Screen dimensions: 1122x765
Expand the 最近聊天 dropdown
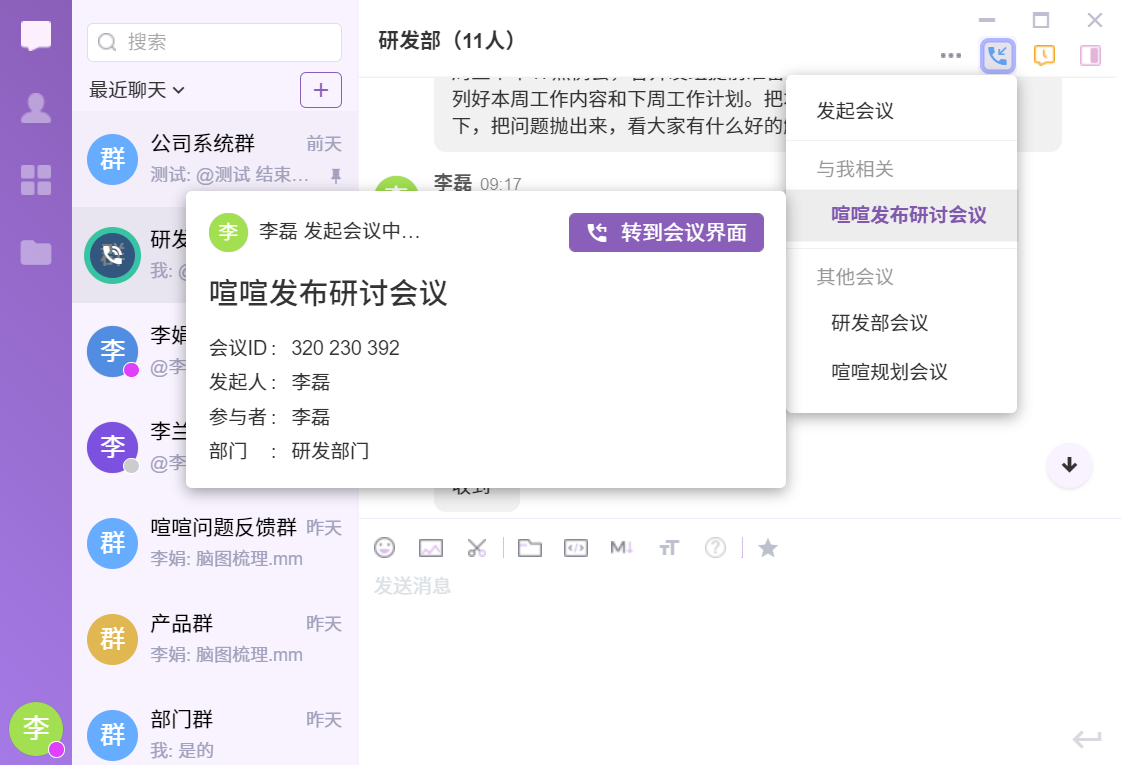pyautogui.click(x=137, y=90)
